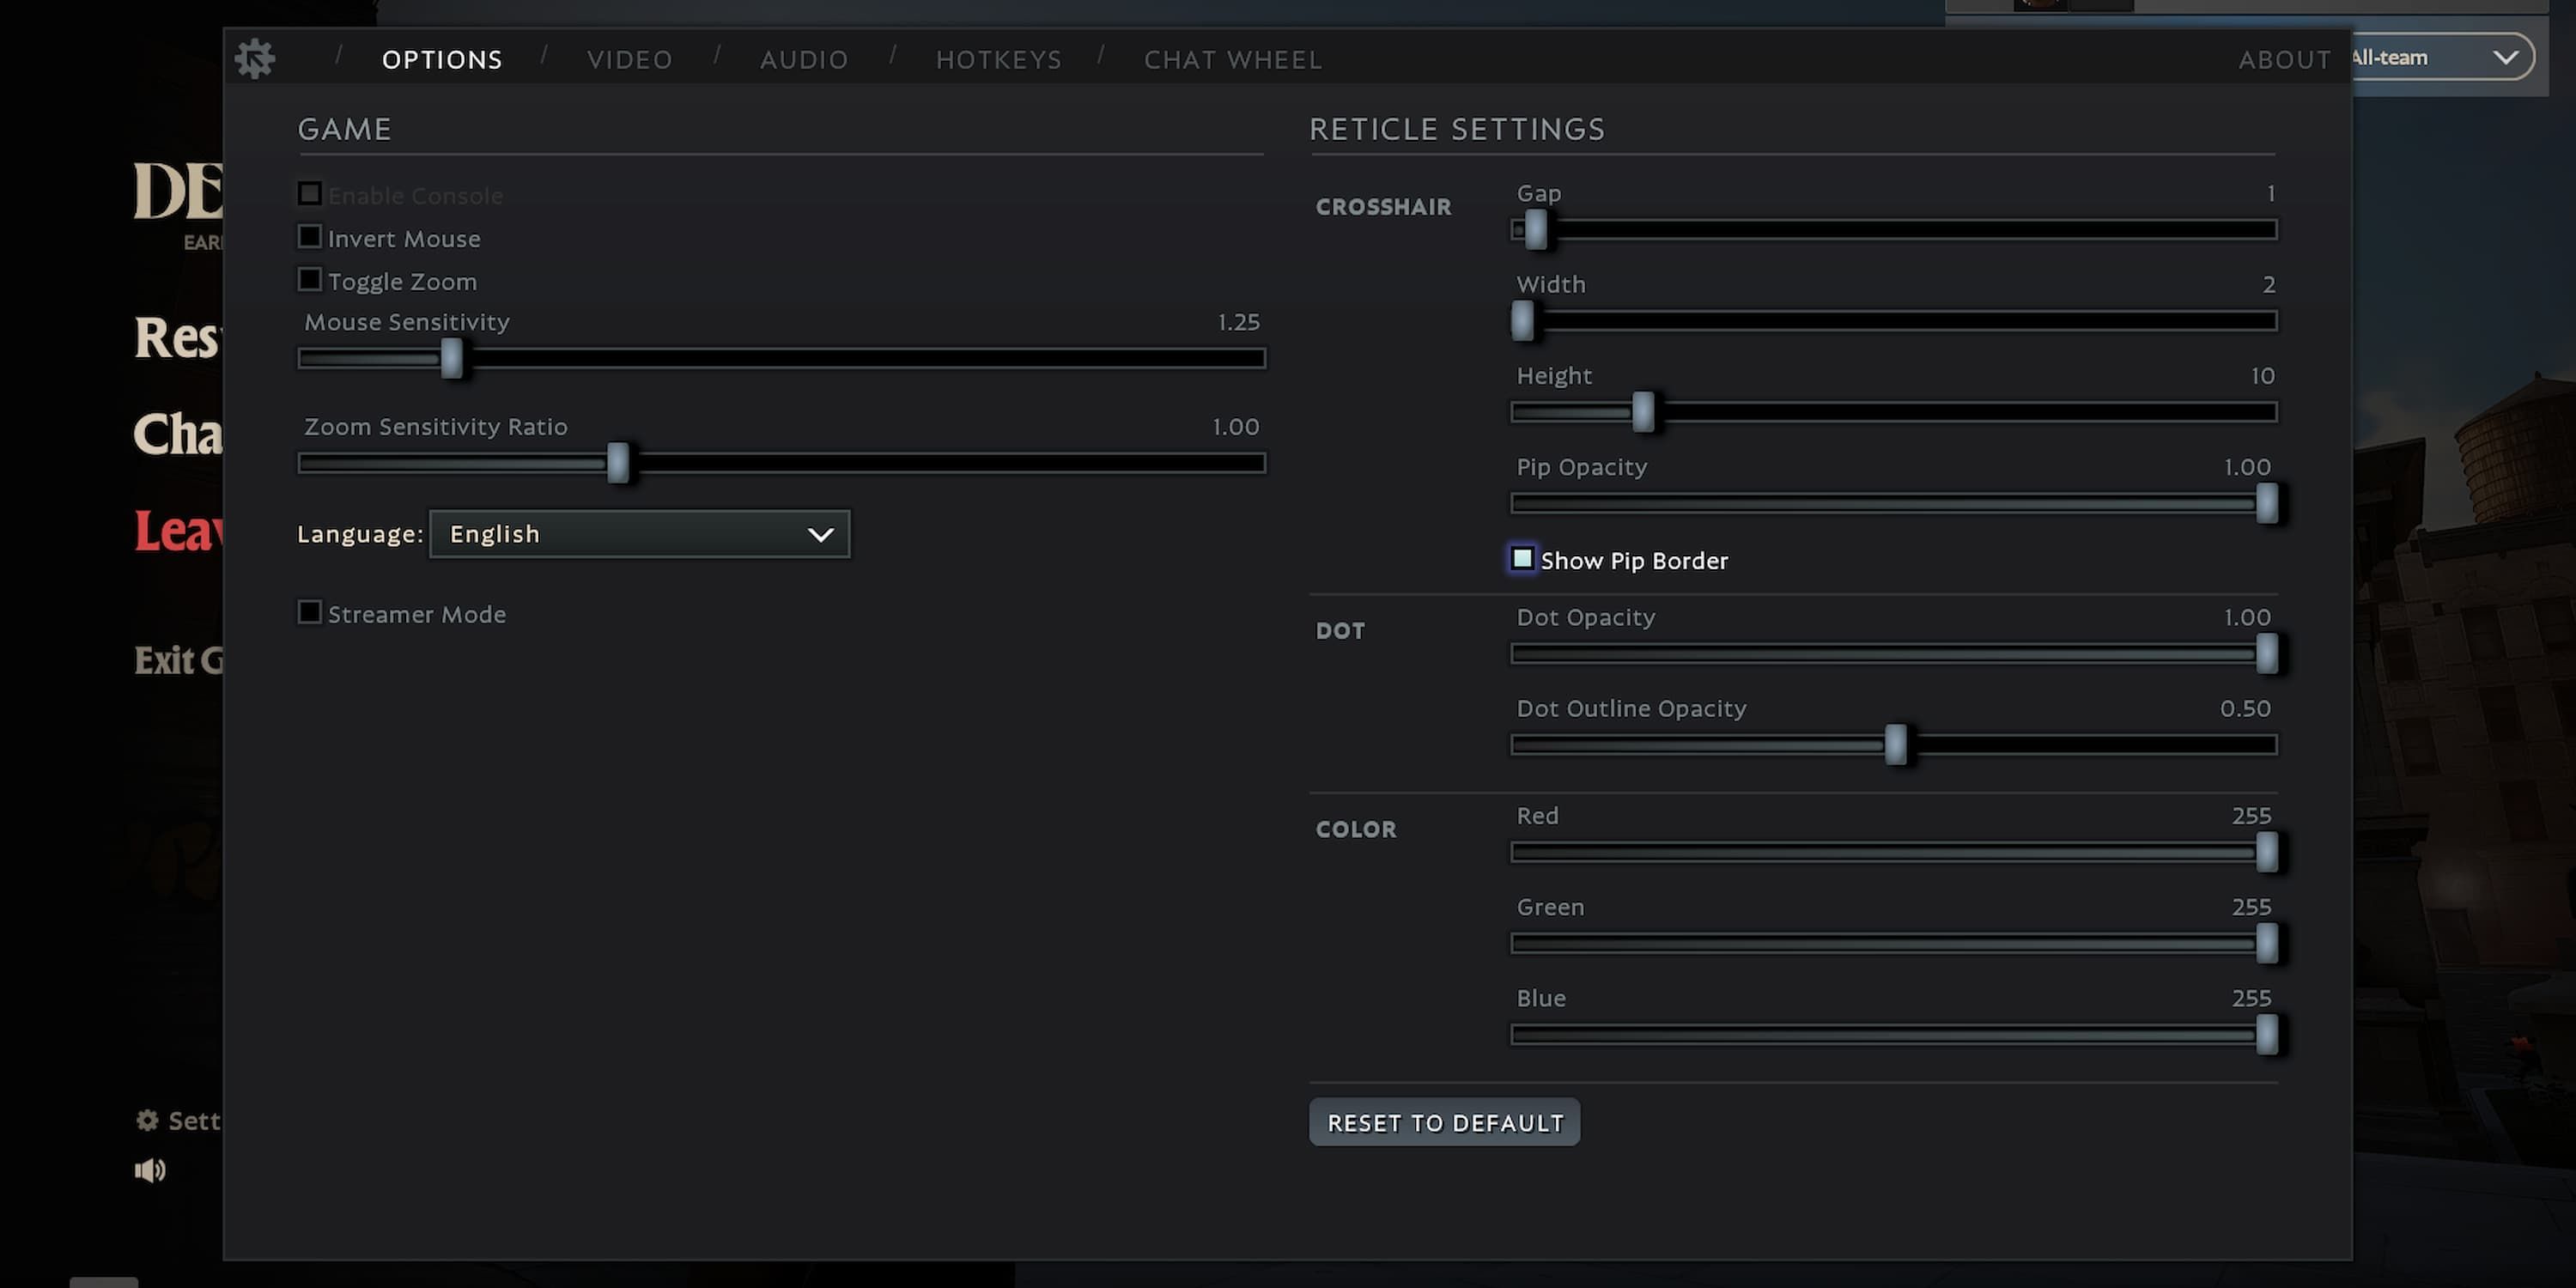The width and height of the screenshot is (2576, 1288).
Task: Click the CHAT WHEEL tab icon
Action: (x=1234, y=59)
